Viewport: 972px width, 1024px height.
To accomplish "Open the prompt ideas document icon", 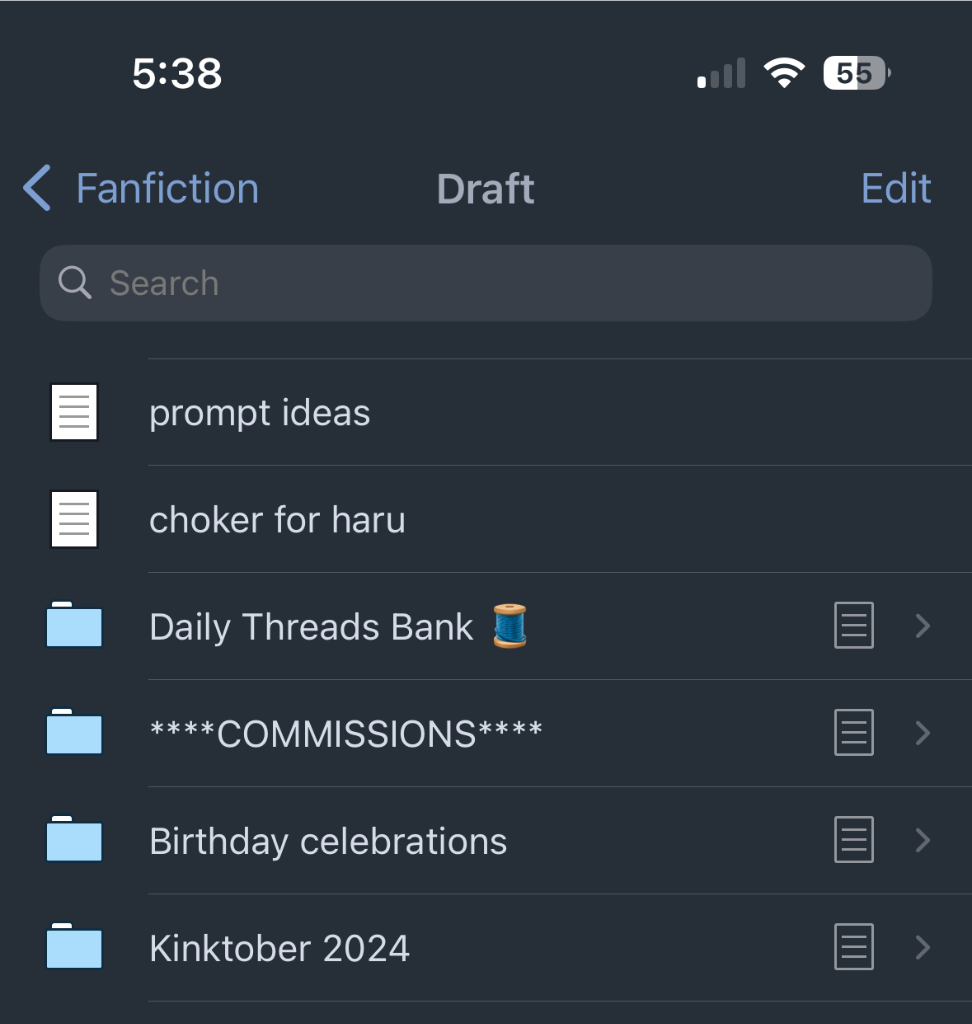I will (74, 412).
